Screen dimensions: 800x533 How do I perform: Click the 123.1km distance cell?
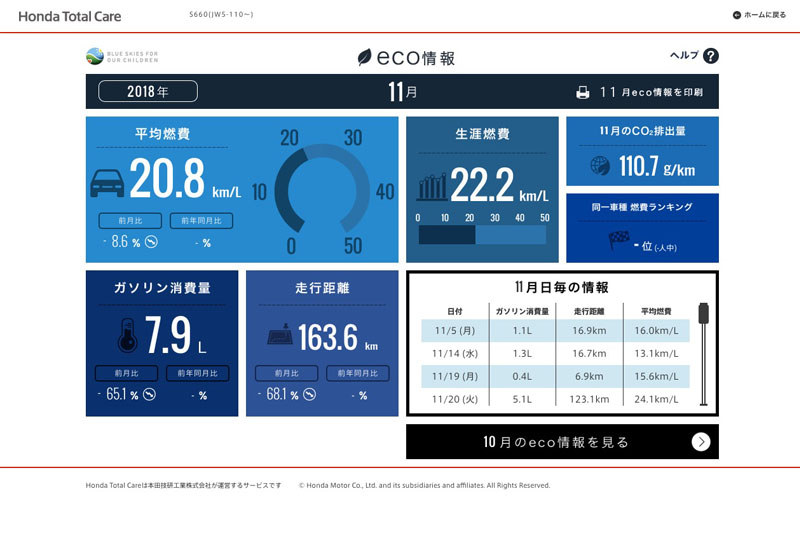point(589,399)
